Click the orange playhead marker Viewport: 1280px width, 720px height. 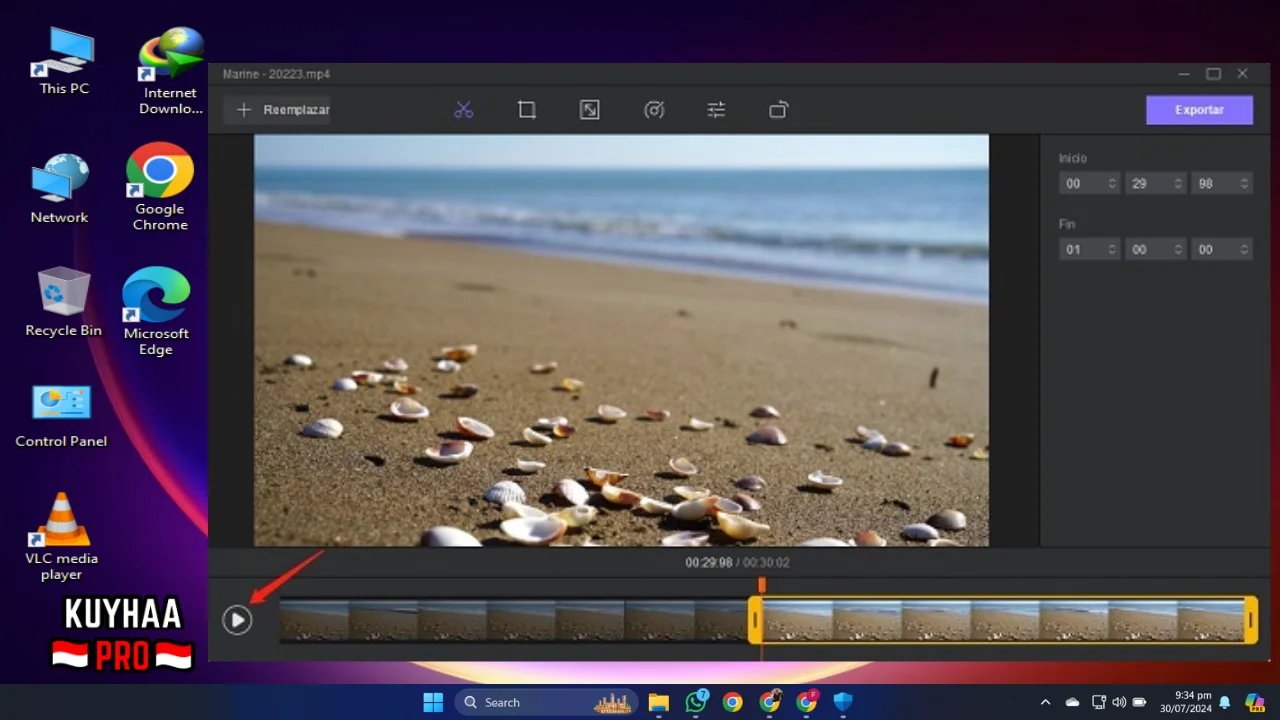(x=762, y=584)
